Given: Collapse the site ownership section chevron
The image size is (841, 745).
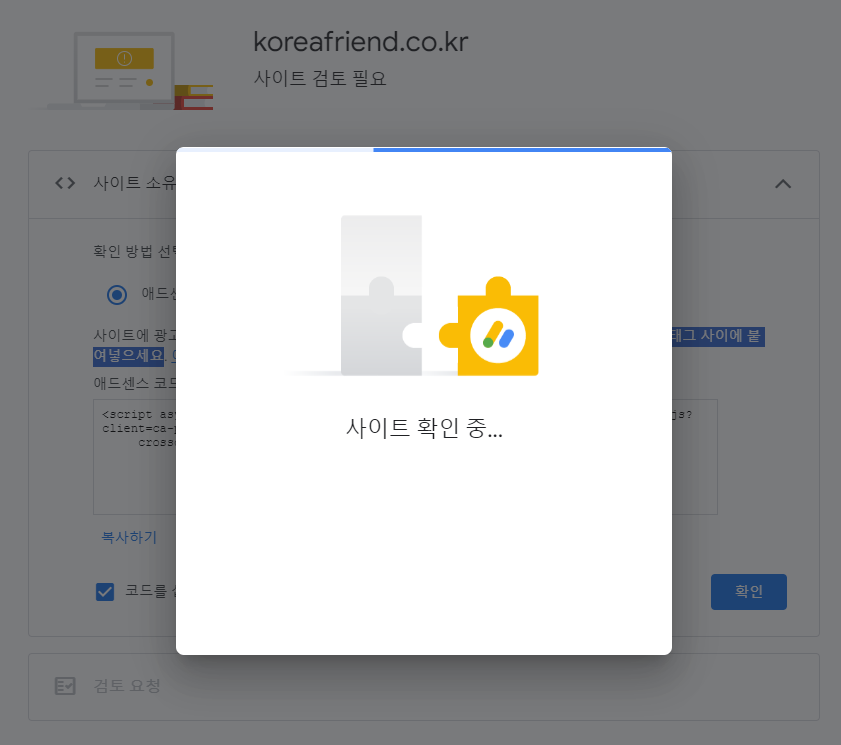Looking at the screenshot, I should pyautogui.click(x=783, y=184).
